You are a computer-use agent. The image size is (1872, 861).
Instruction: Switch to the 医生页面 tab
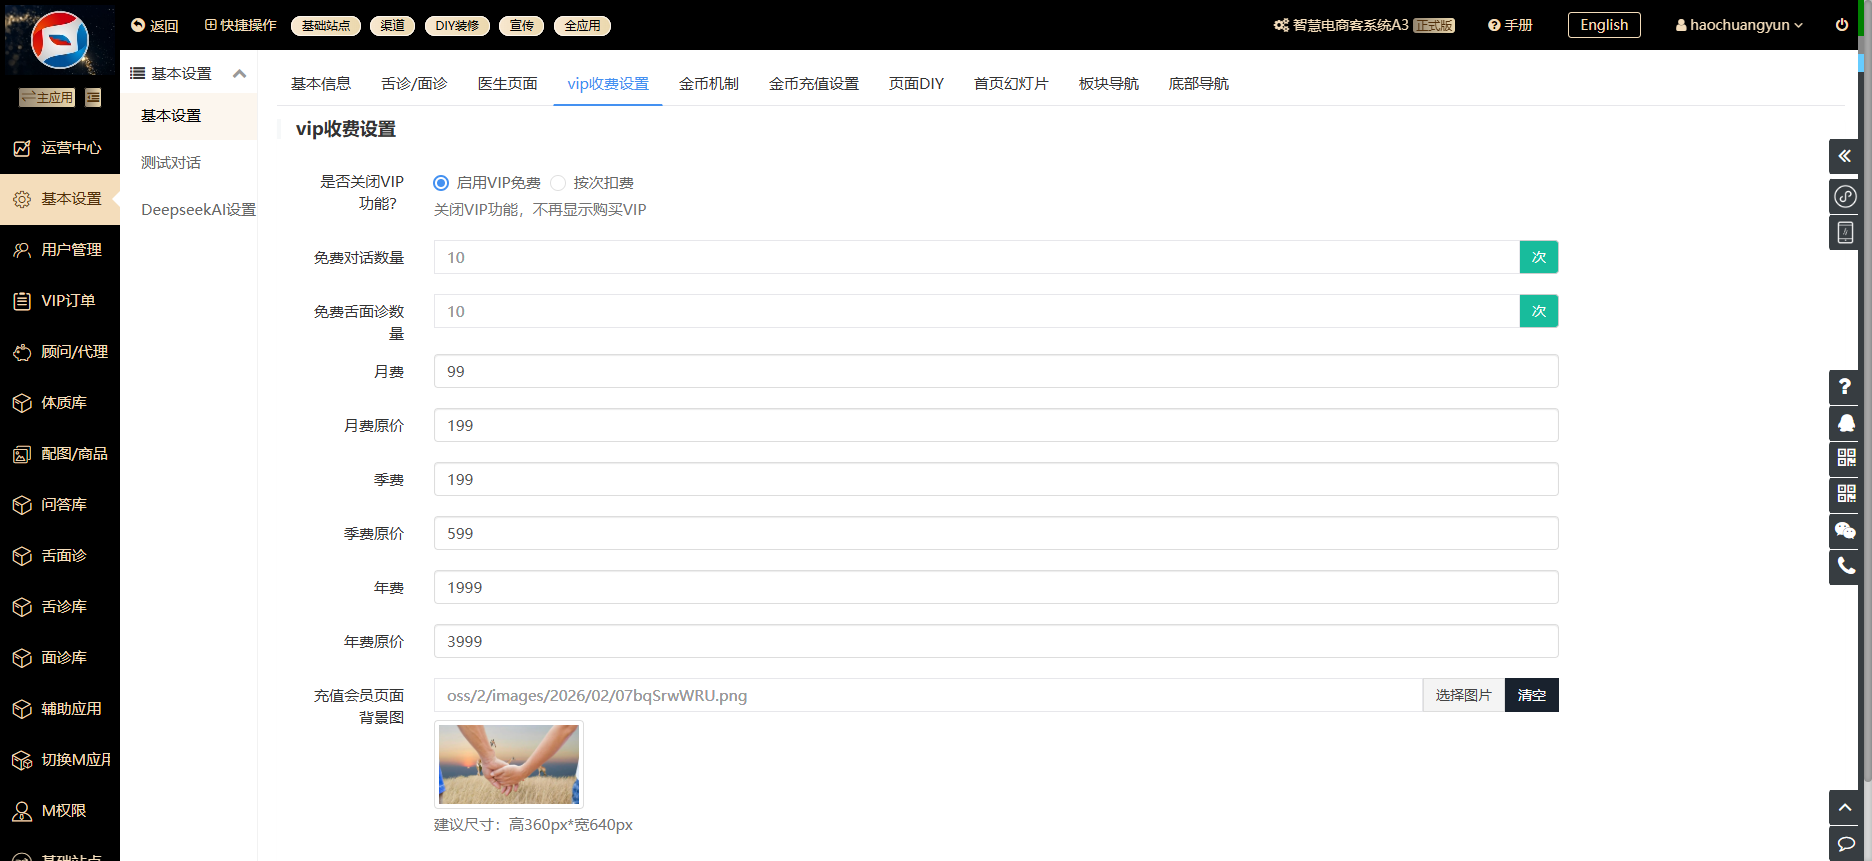(507, 84)
